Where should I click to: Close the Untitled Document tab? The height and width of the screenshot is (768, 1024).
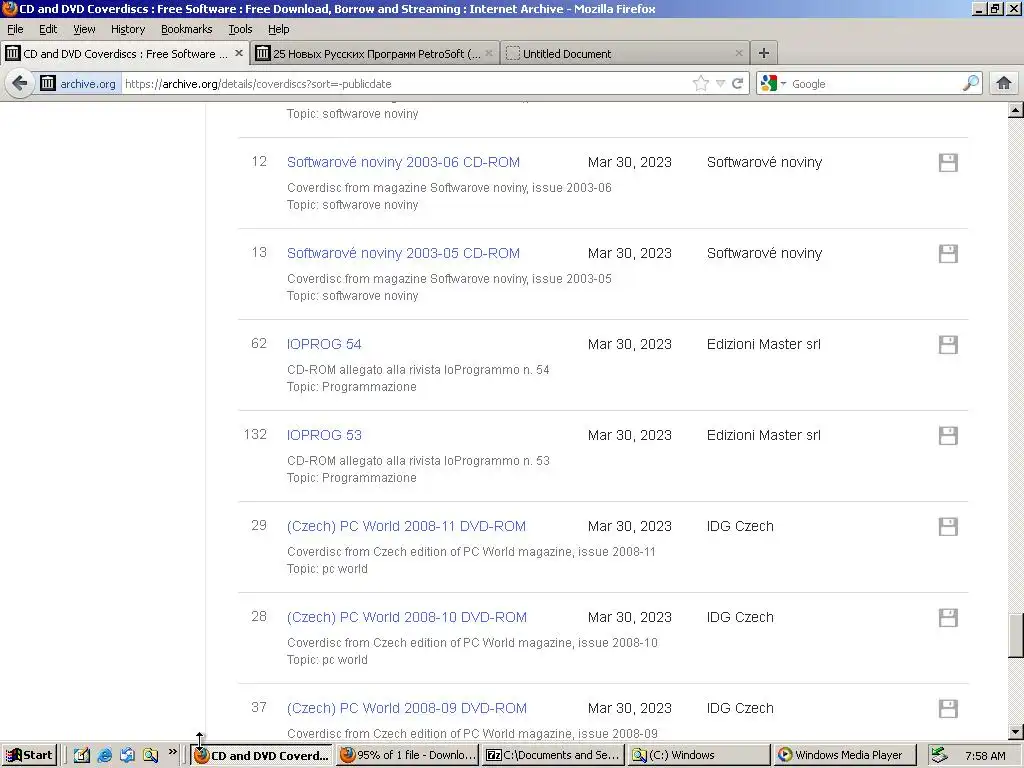pos(739,54)
